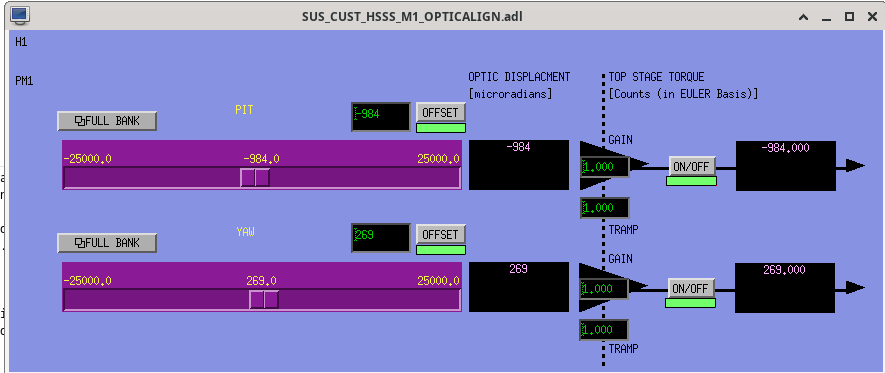Click the YAW TRAMP input field
The image size is (885, 373).
pos(604,330)
